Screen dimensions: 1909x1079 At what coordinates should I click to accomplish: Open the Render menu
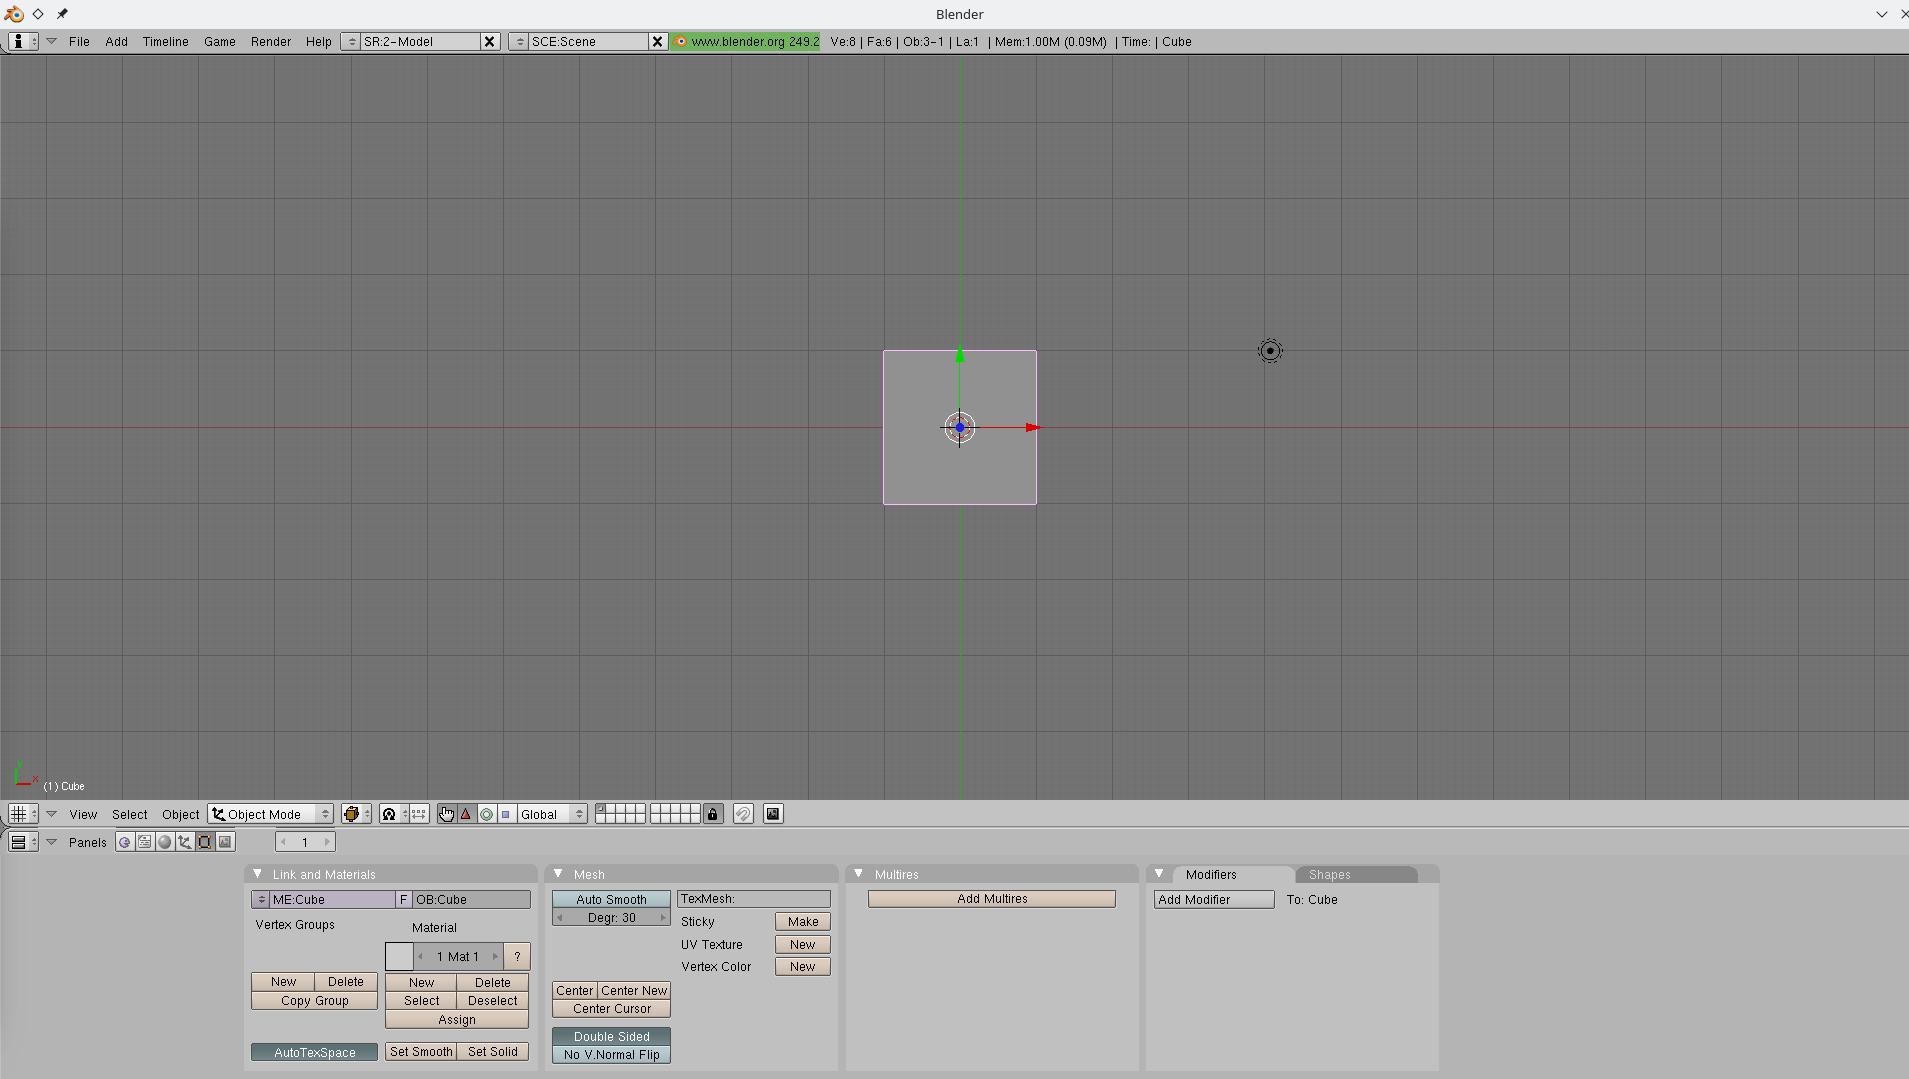[x=270, y=42]
